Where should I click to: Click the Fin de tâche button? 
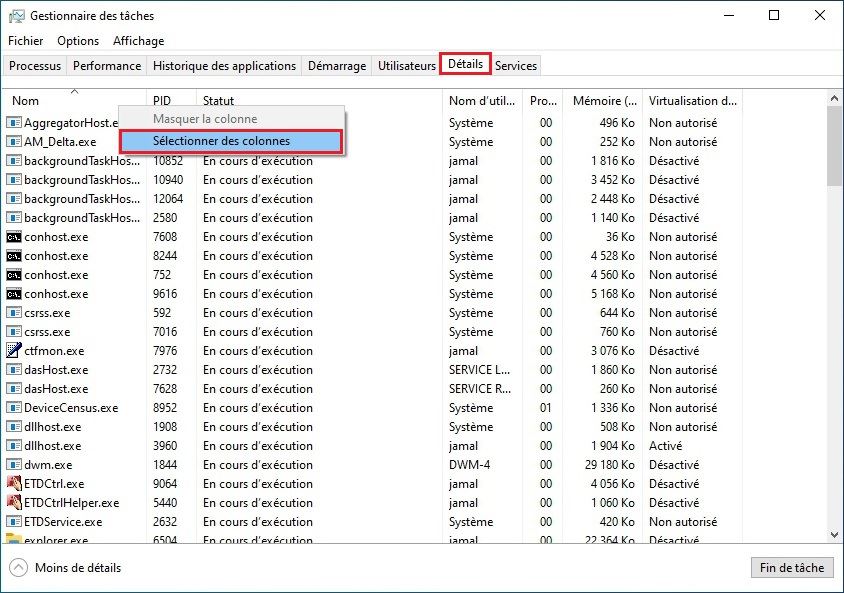792,567
